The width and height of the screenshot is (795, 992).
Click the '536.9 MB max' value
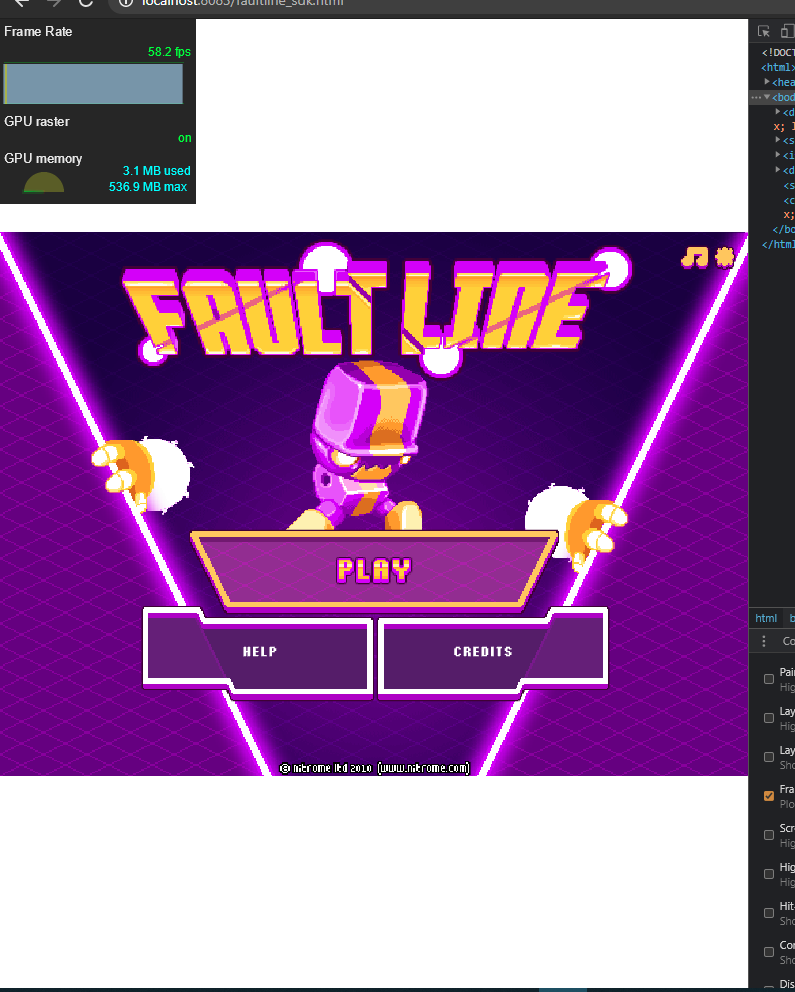coord(148,187)
